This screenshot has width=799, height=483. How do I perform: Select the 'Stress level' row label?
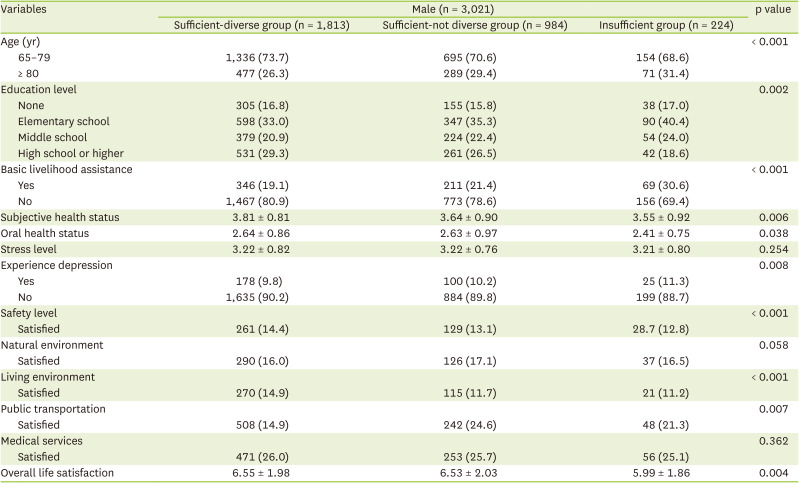[x=29, y=249]
